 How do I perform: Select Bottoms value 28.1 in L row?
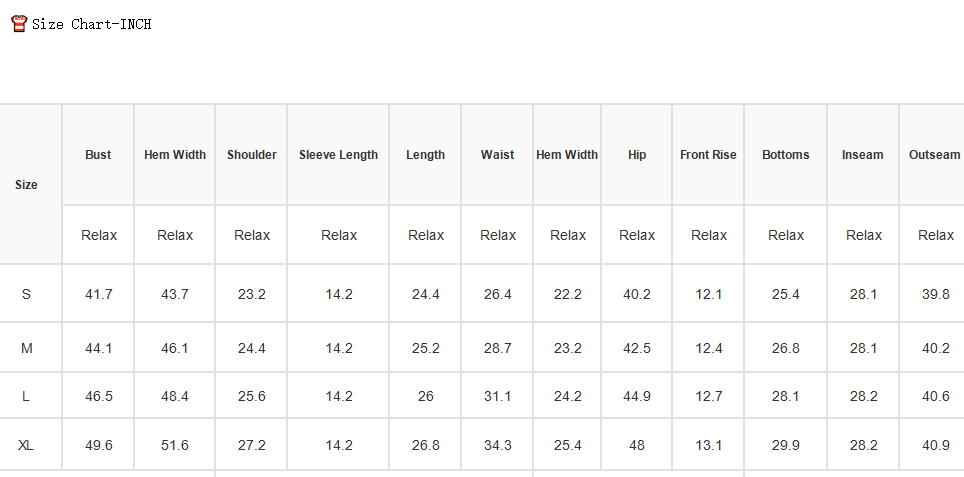tap(786, 396)
